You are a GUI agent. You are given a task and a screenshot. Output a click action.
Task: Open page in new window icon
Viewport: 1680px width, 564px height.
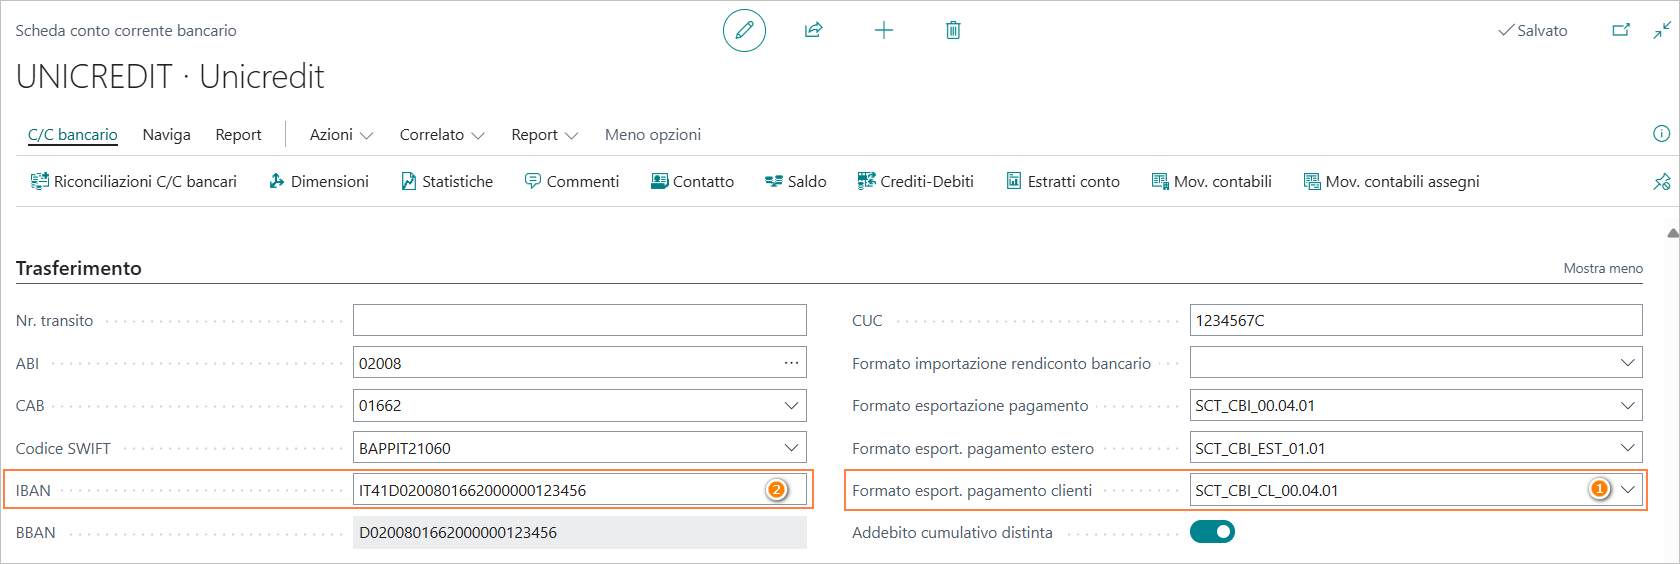coord(1621,31)
